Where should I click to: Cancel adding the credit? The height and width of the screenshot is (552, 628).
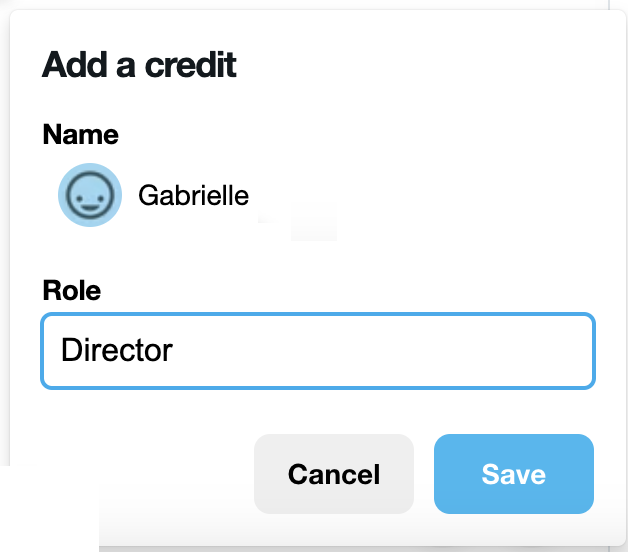pyautogui.click(x=333, y=473)
